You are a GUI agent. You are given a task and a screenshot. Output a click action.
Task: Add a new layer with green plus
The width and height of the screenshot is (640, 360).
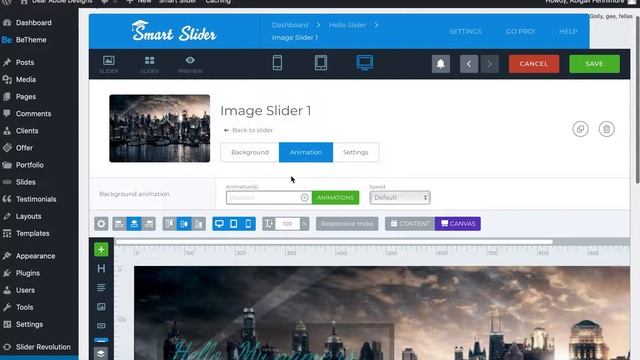(101, 249)
